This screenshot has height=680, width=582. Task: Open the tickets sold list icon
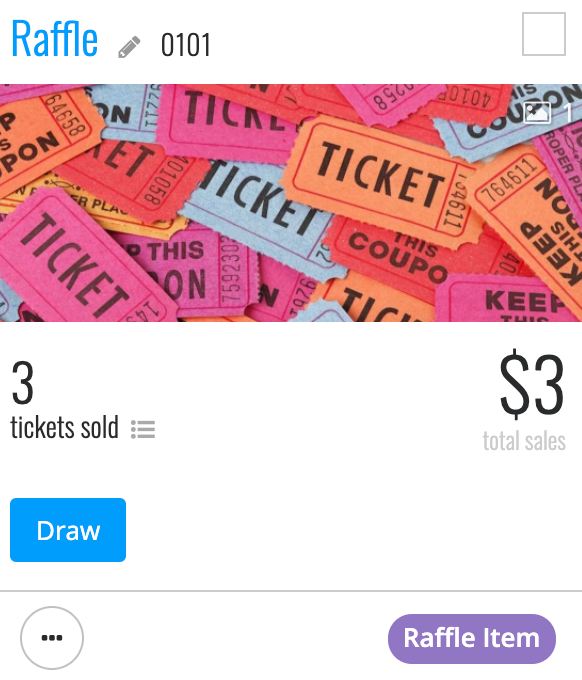[143, 429]
